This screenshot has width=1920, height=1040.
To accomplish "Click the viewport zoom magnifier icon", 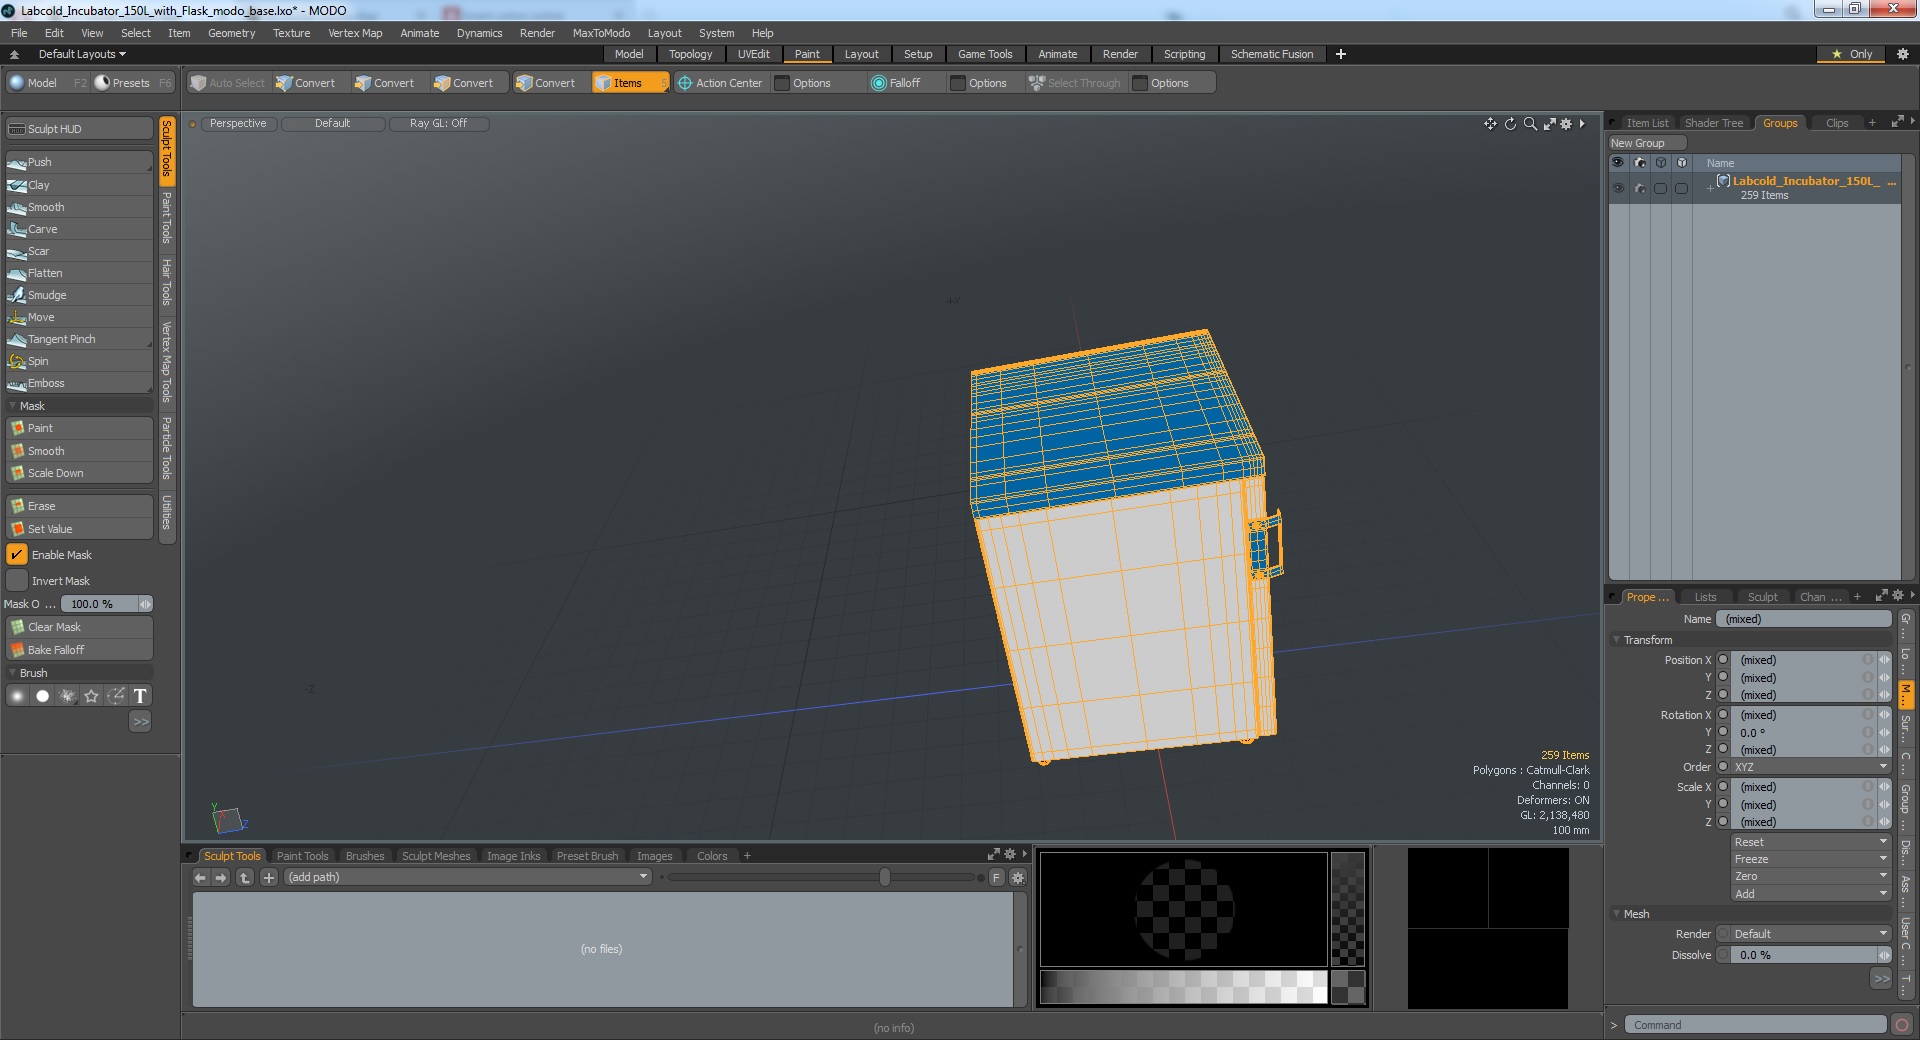I will pos(1530,124).
